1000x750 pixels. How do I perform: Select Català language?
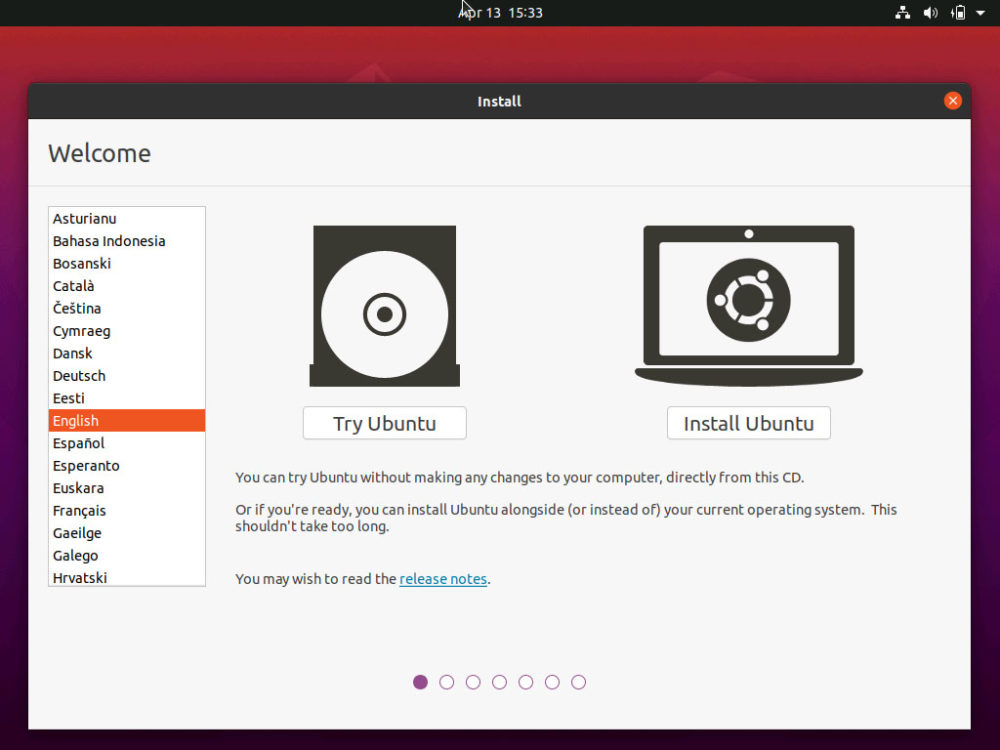point(127,286)
